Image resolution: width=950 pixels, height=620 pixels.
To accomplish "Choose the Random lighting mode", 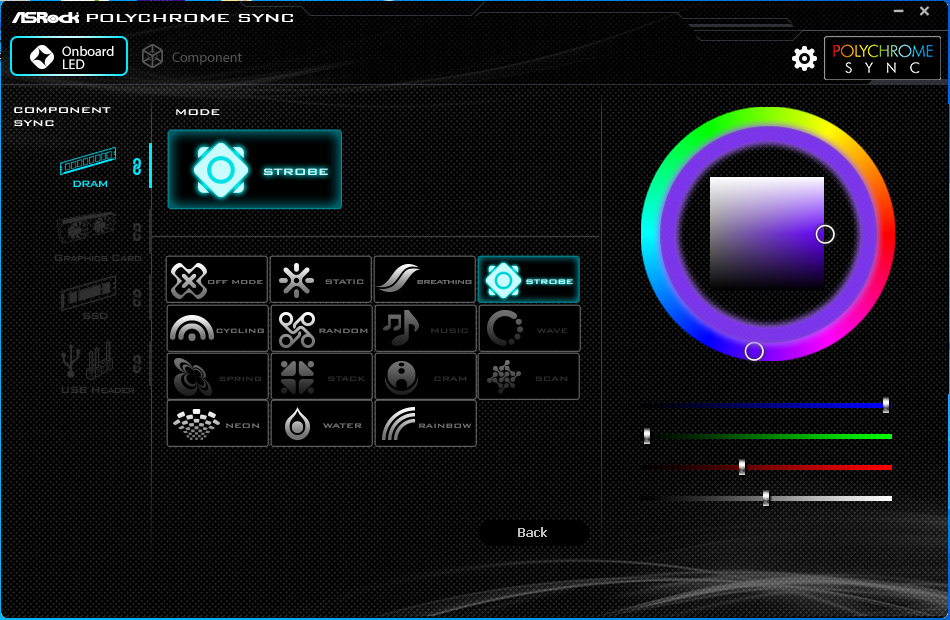I will (x=321, y=328).
